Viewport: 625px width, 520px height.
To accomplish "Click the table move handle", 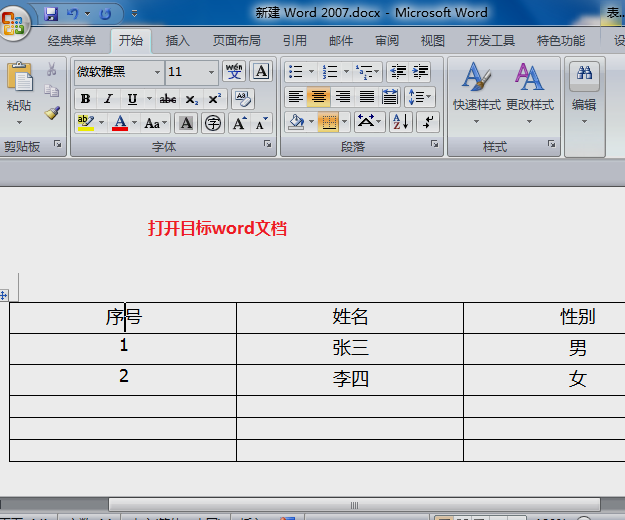I will pyautogui.click(x=4, y=295).
